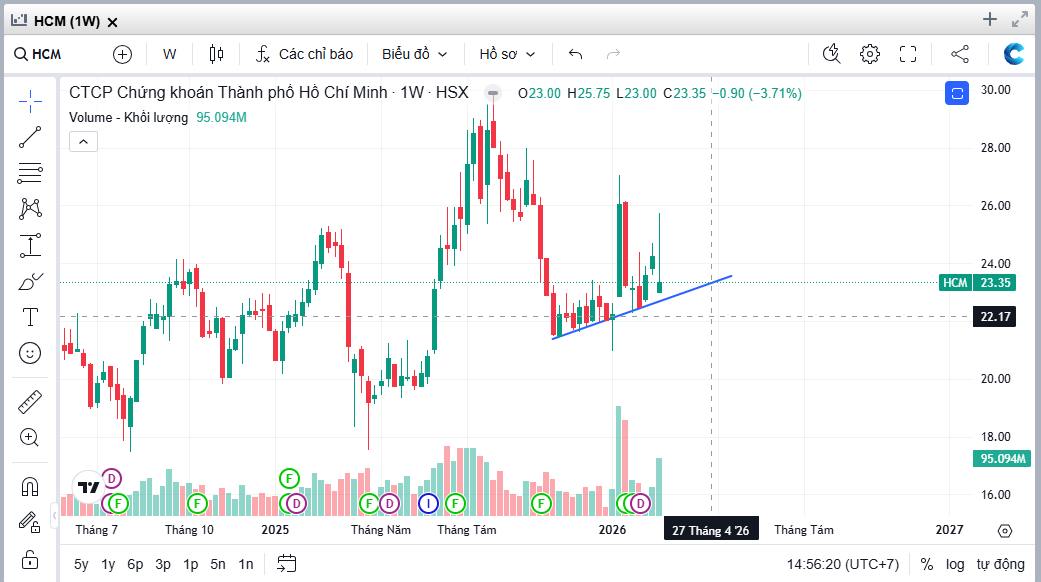Open chart settings gear
This screenshot has height=582, width=1041.
click(870, 54)
